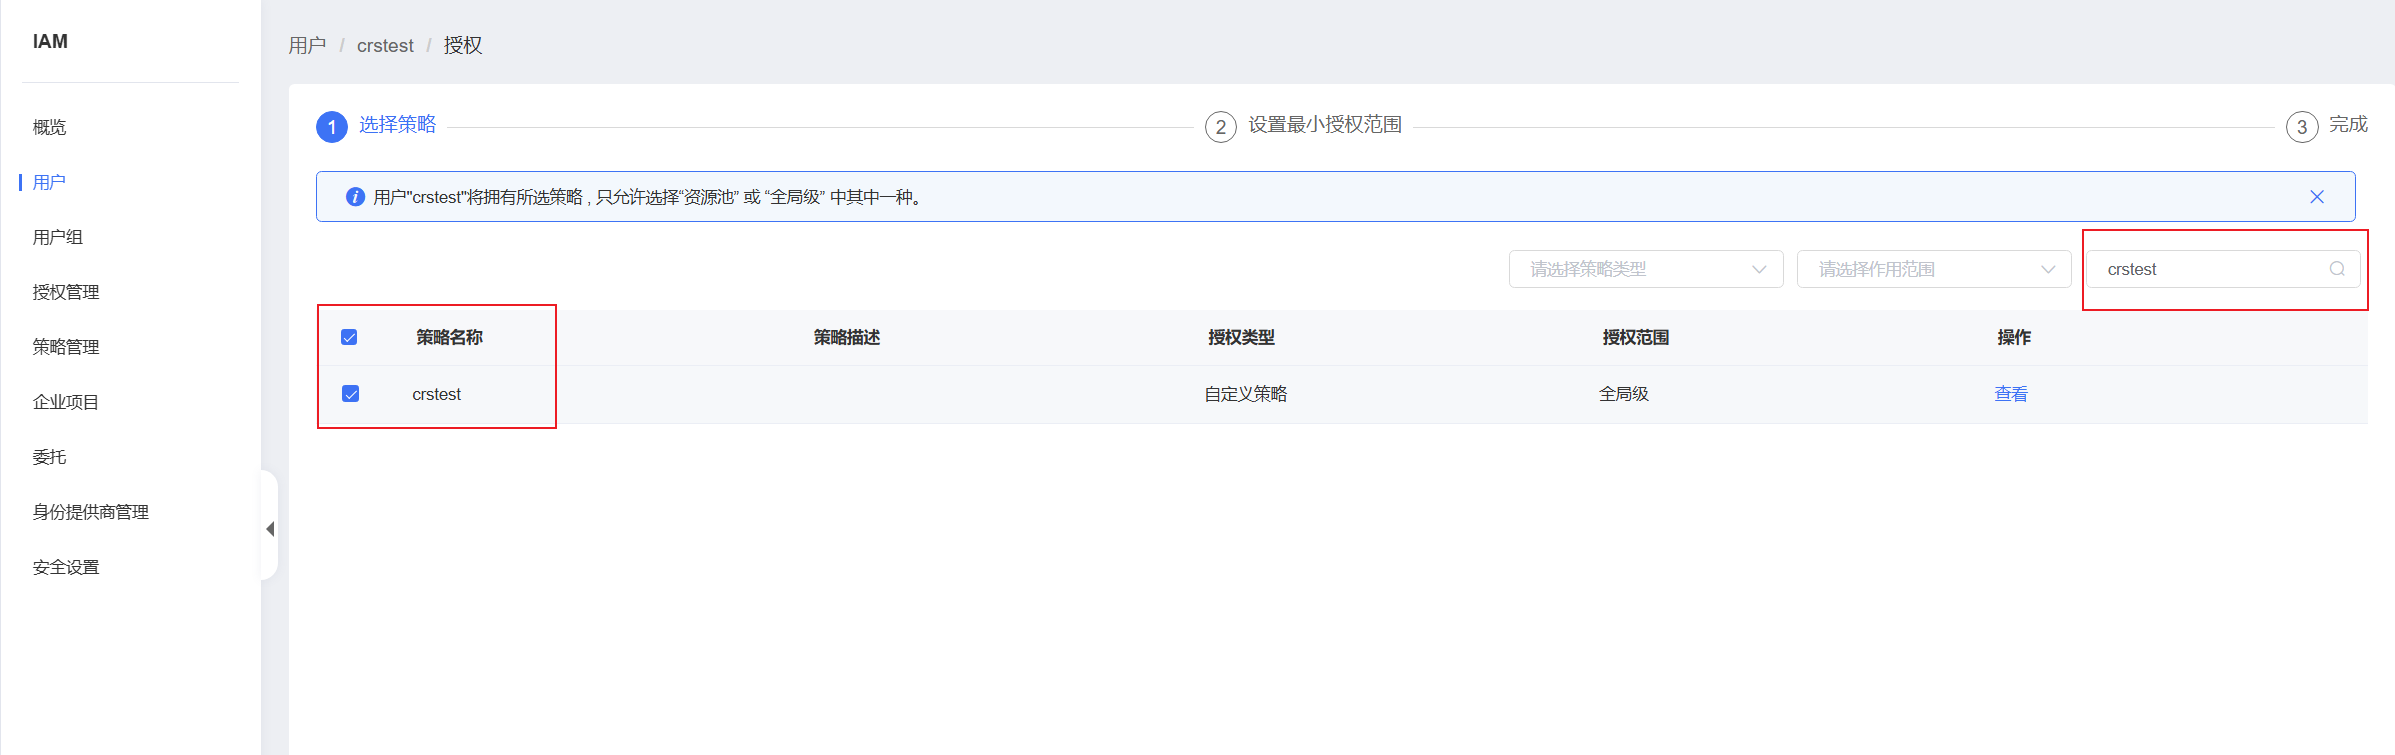
Task: Click step 3 circle icon
Action: pos(2301,127)
